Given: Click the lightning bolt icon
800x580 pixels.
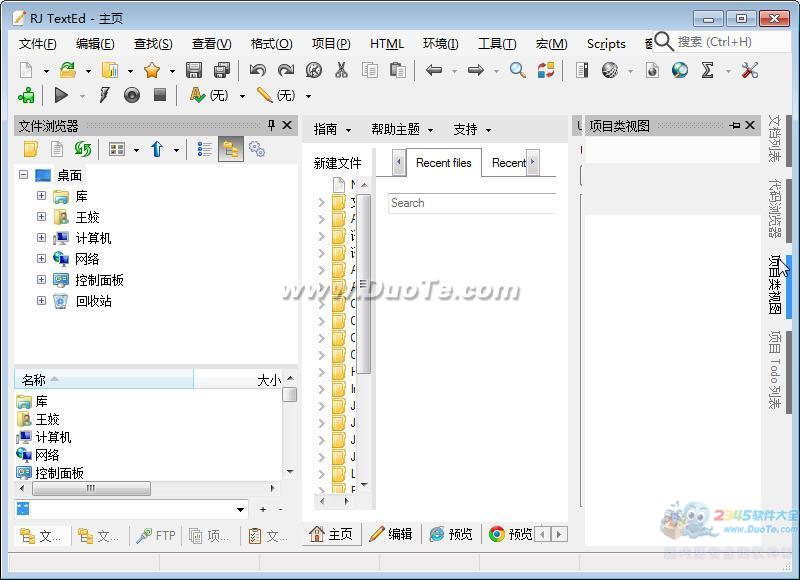Looking at the screenshot, I should coord(104,95).
